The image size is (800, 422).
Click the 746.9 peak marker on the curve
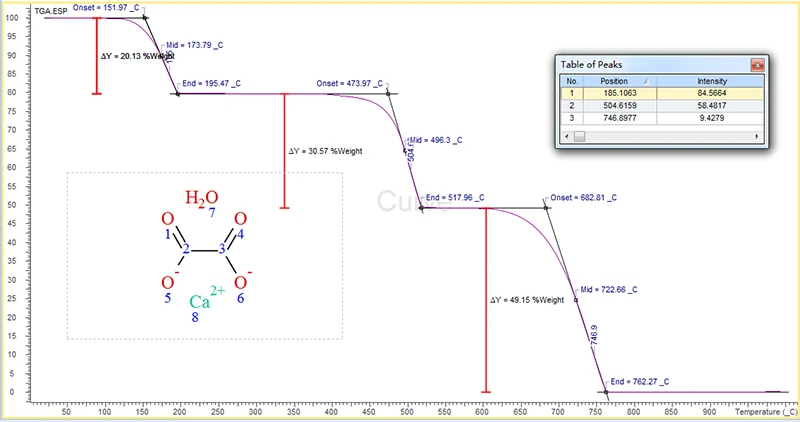[594, 335]
